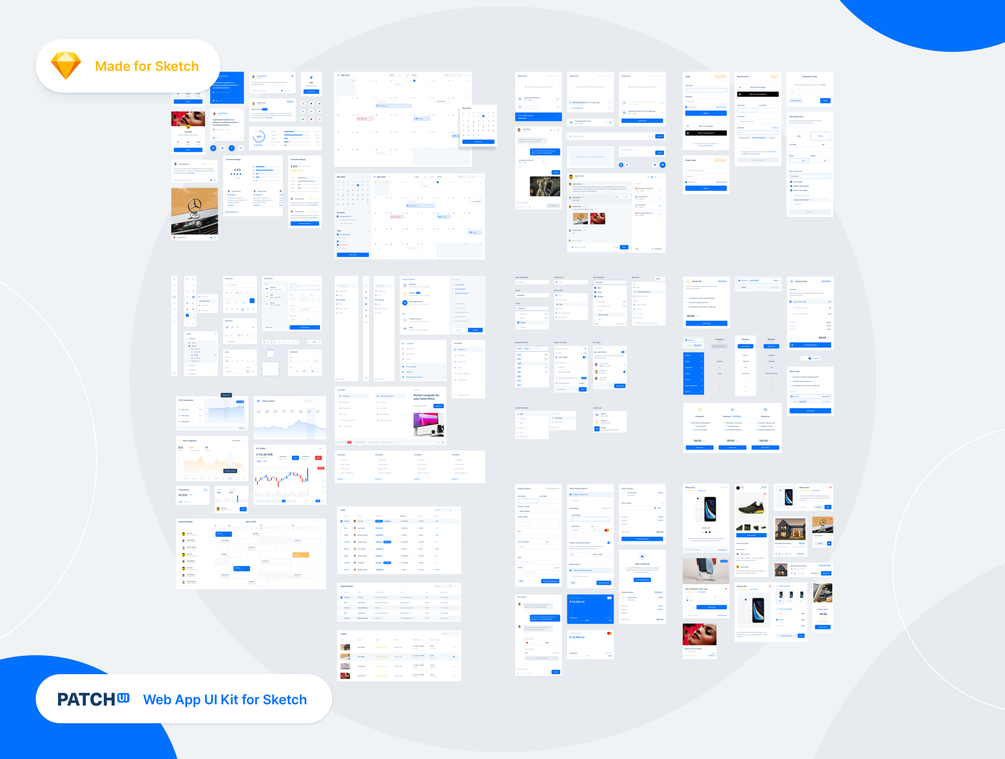The image size is (1005, 759).
Task: Click the Sketch diamond logo icon
Action: click(x=65, y=66)
